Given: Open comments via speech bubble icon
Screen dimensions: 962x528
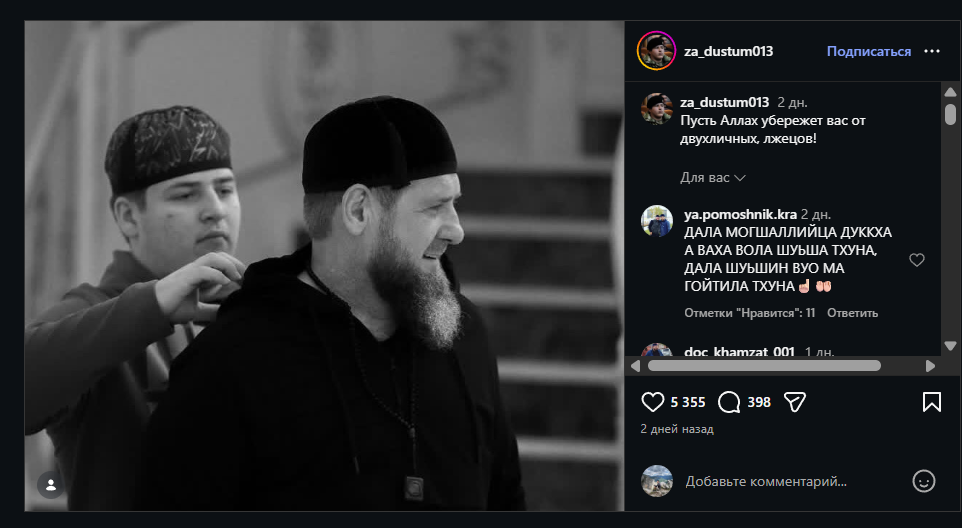Looking at the screenshot, I should [x=730, y=402].
